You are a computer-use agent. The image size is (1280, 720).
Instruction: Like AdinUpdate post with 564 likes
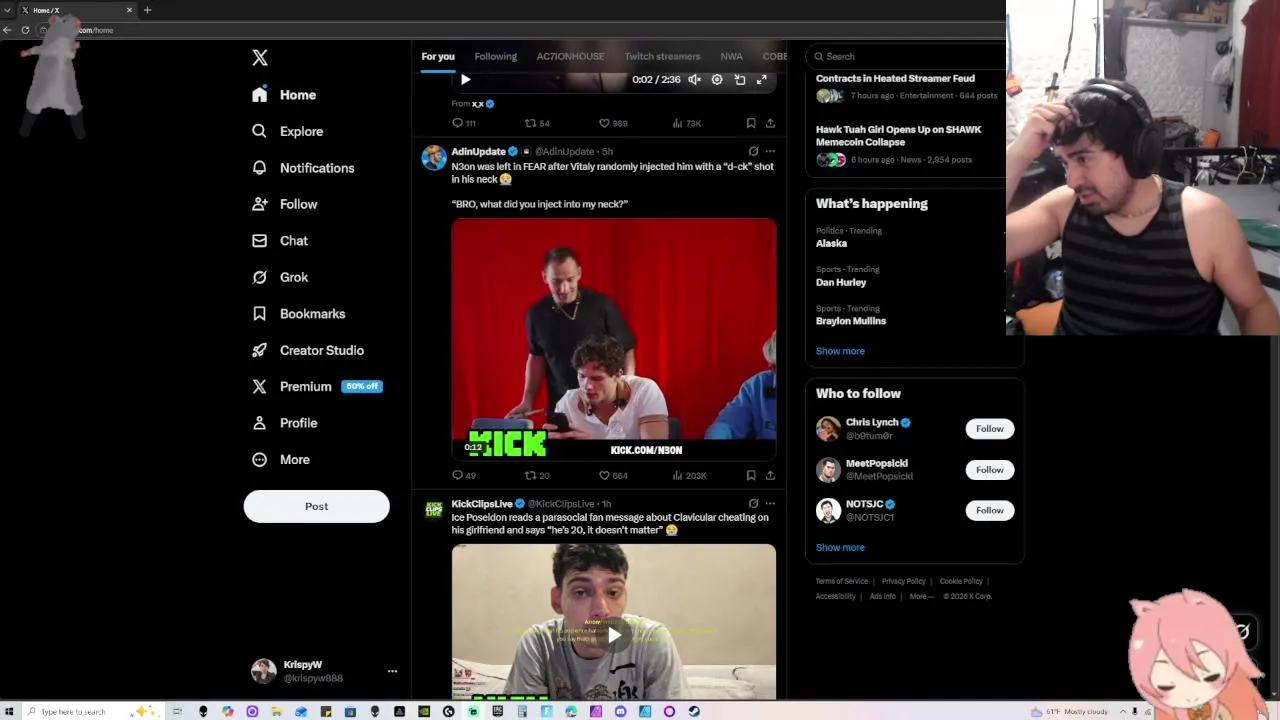point(613,476)
